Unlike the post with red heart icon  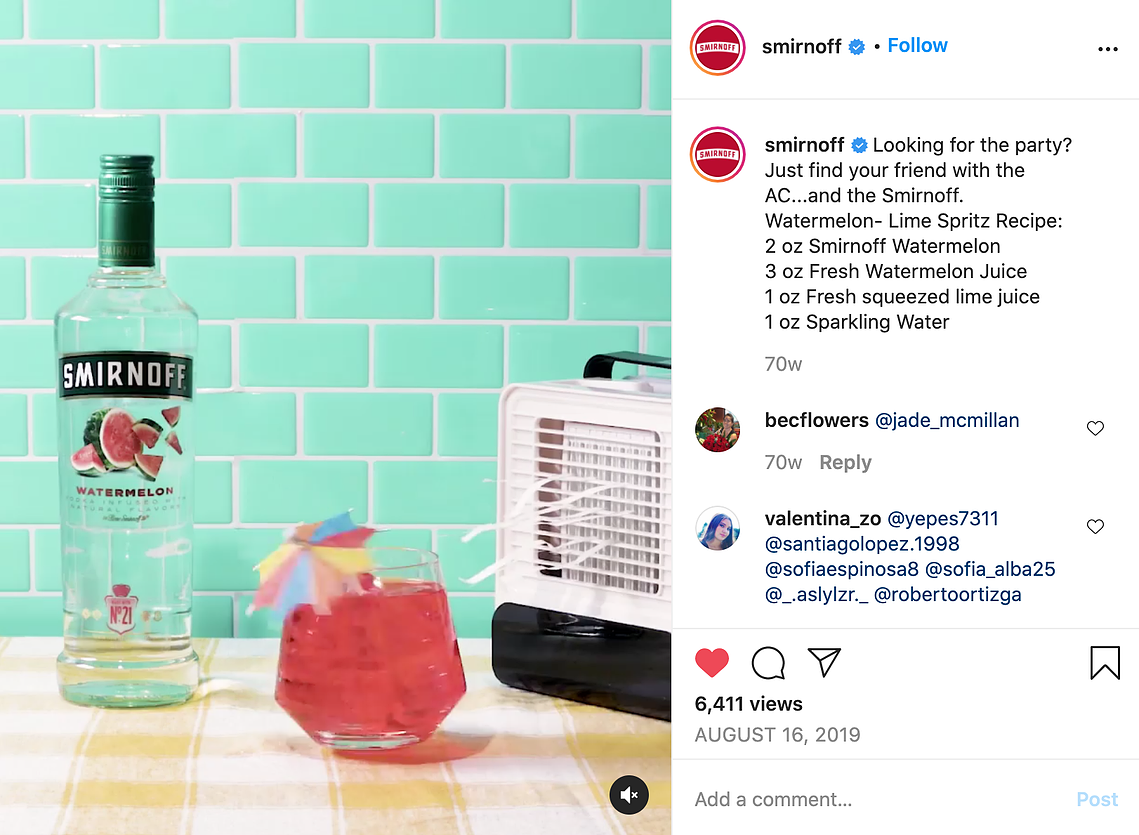(x=712, y=662)
